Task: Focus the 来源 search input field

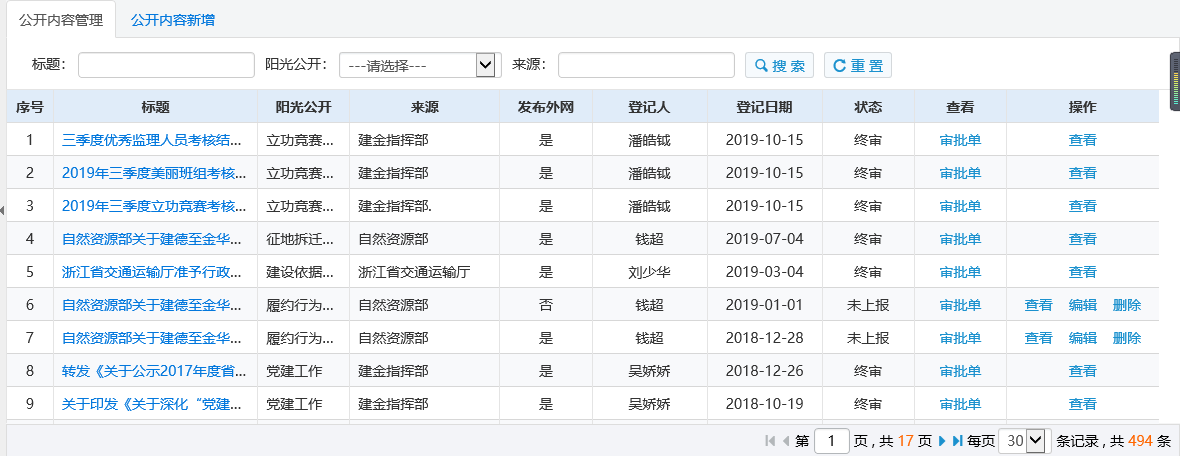Action: 646,65
